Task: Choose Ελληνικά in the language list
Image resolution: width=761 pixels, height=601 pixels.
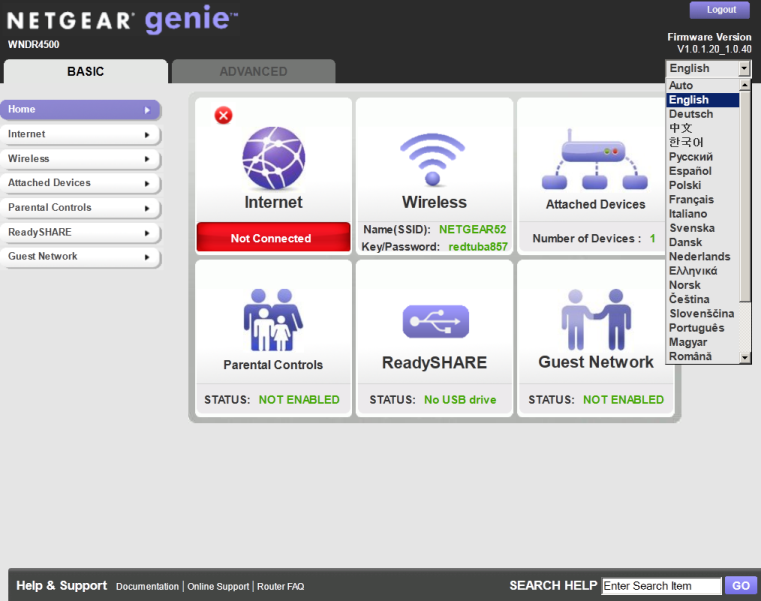Action: click(x=703, y=270)
